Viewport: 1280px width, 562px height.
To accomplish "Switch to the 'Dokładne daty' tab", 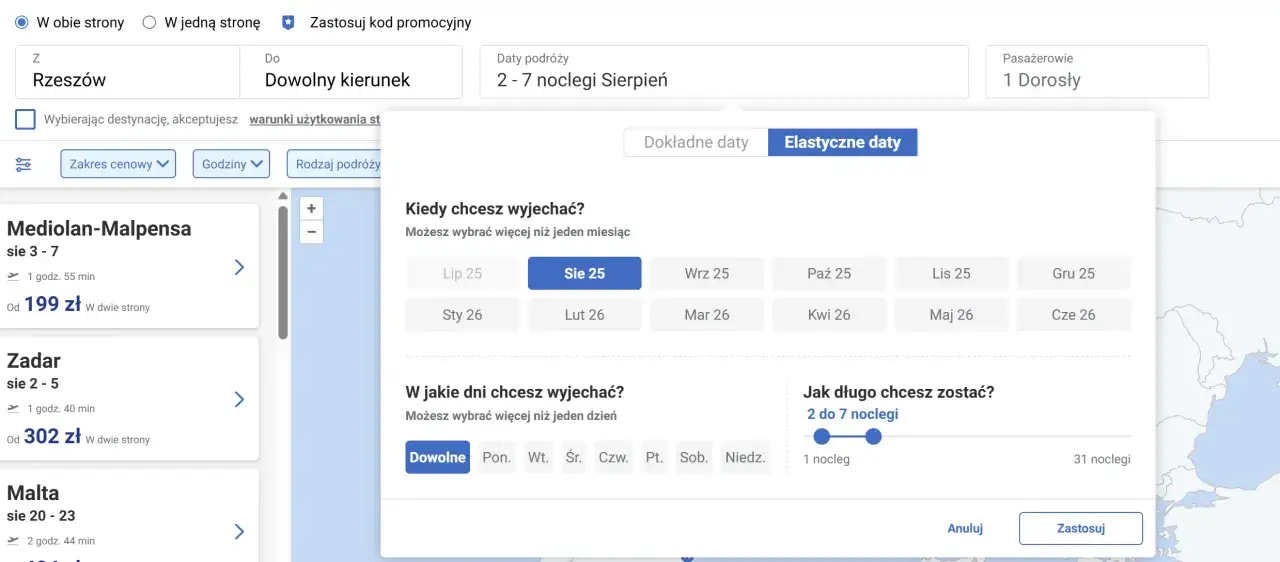I will tap(696, 142).
